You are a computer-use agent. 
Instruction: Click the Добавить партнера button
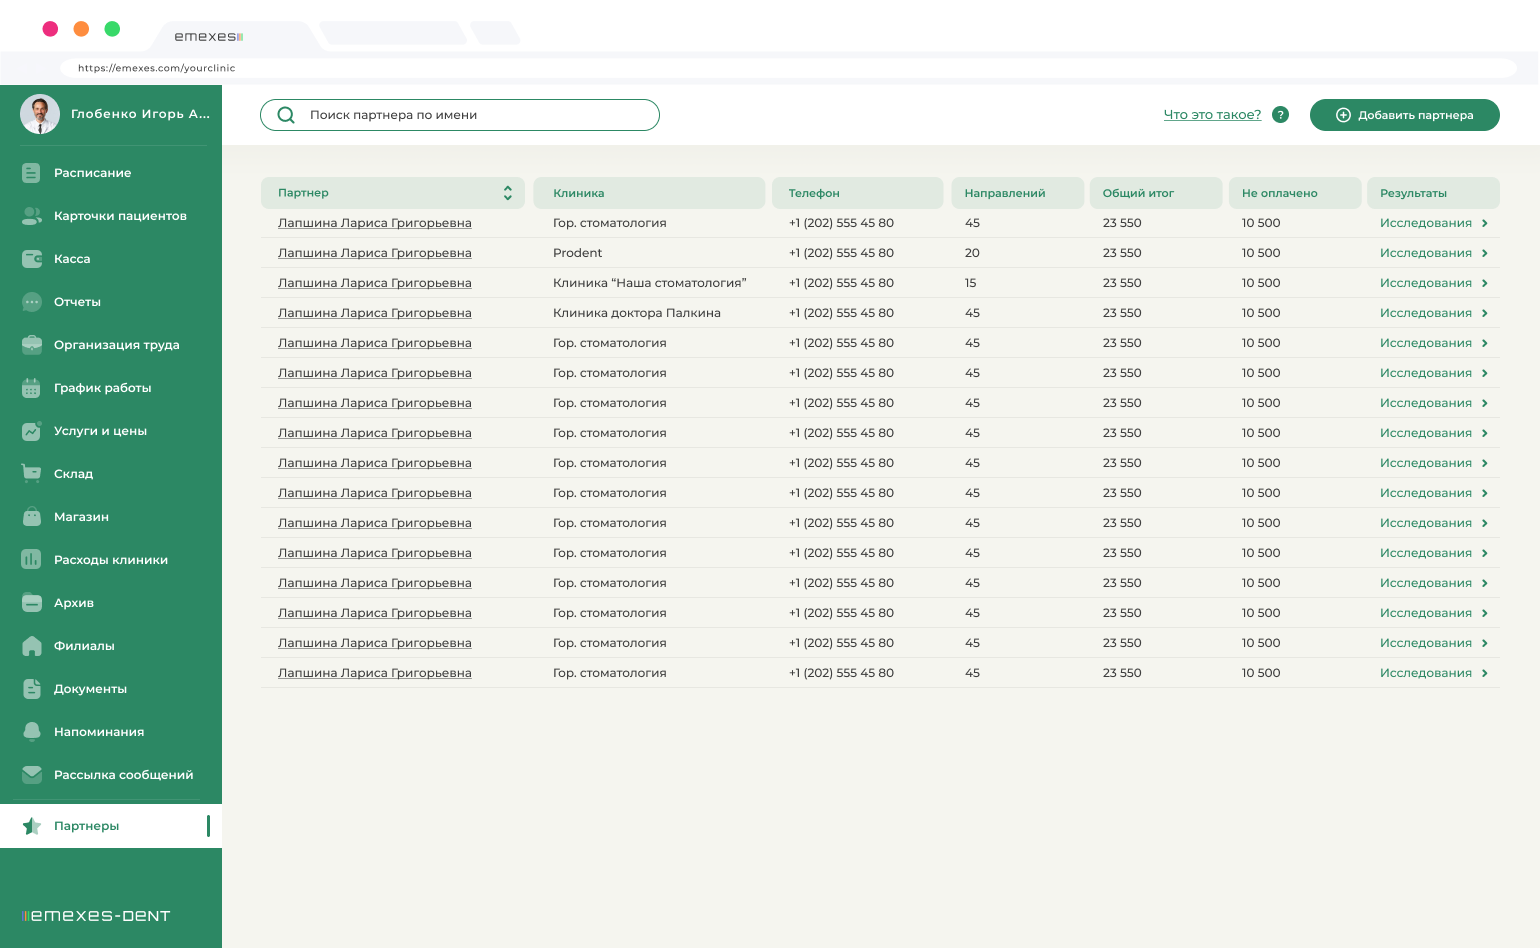pyautogui.click(x=1404, y=115)
